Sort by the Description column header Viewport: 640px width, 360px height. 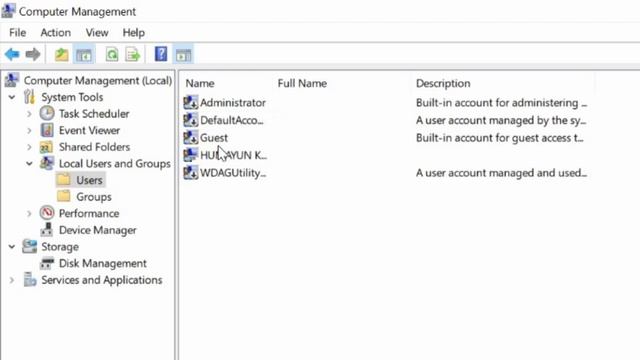pyautogui.click(x=443, y=83)
